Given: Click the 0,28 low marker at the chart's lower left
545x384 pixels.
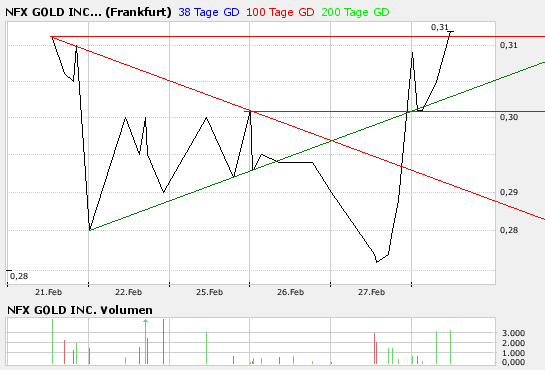Looking at the screenshot, I should click(19, 276).
